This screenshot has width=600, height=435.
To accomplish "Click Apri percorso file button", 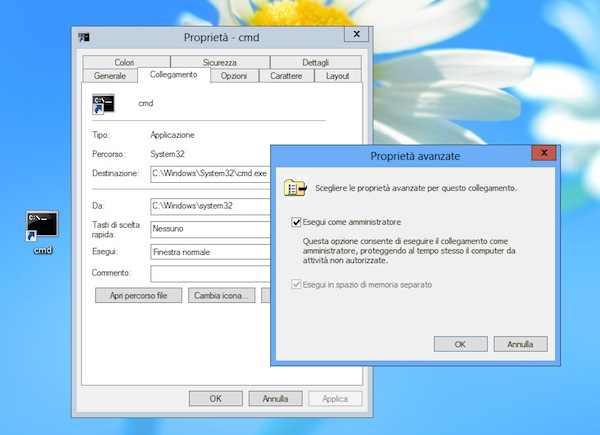I will 139,295.
